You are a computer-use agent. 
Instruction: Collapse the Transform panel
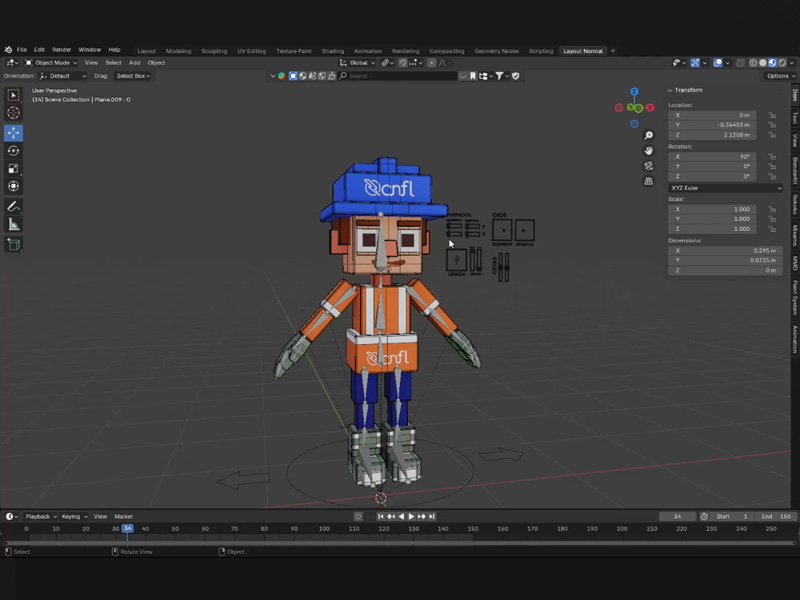click(671, 90)
